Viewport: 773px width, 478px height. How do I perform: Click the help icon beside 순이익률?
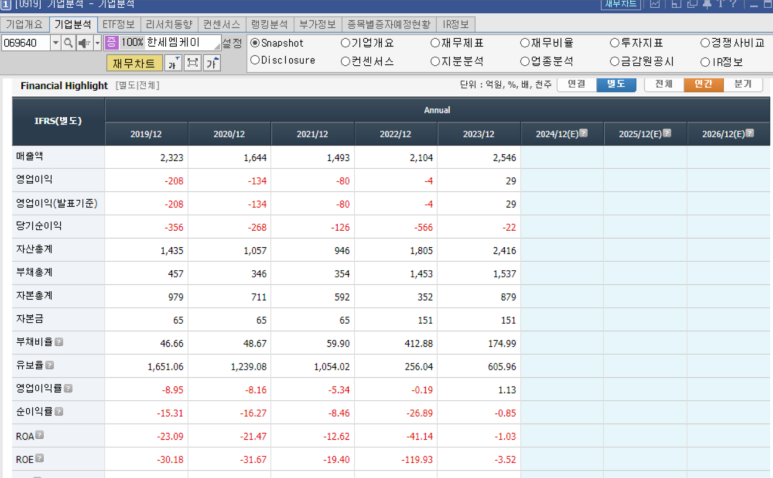point(59,411)
